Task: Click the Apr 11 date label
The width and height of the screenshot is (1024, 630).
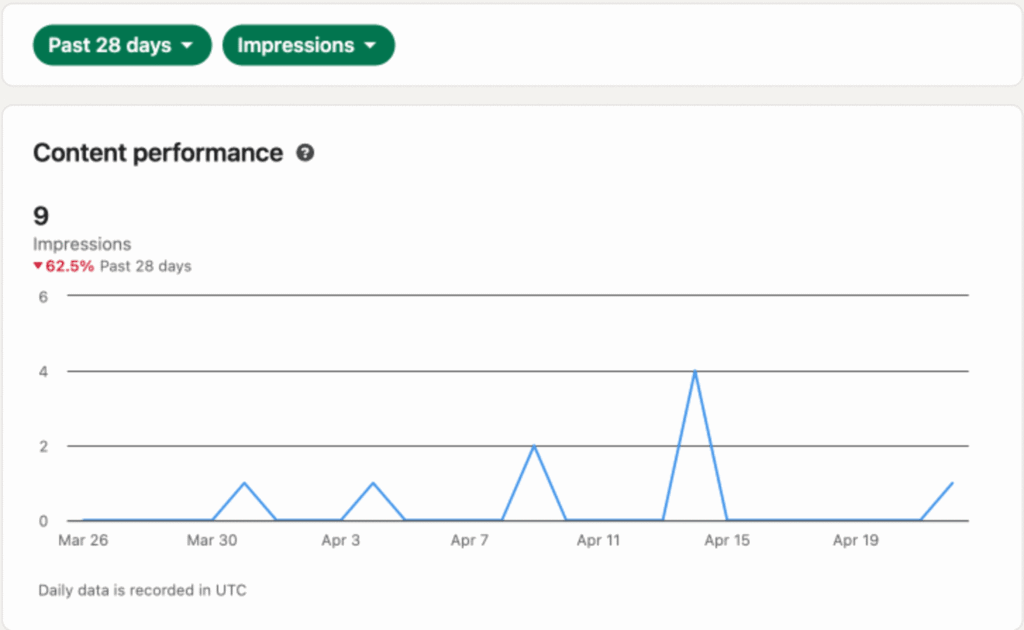Action: pos(598,540)
